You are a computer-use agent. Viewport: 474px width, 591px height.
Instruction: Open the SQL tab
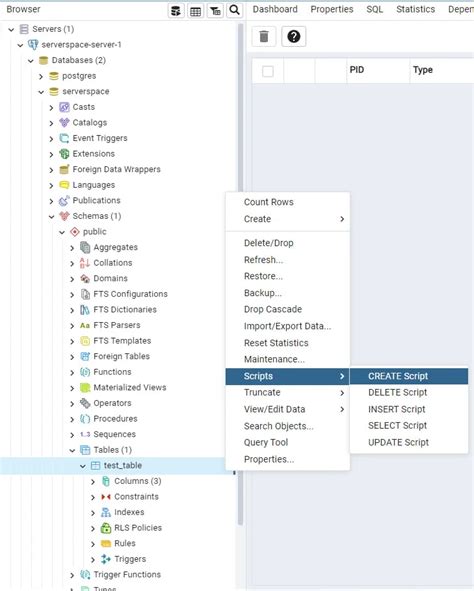[375, 9]
